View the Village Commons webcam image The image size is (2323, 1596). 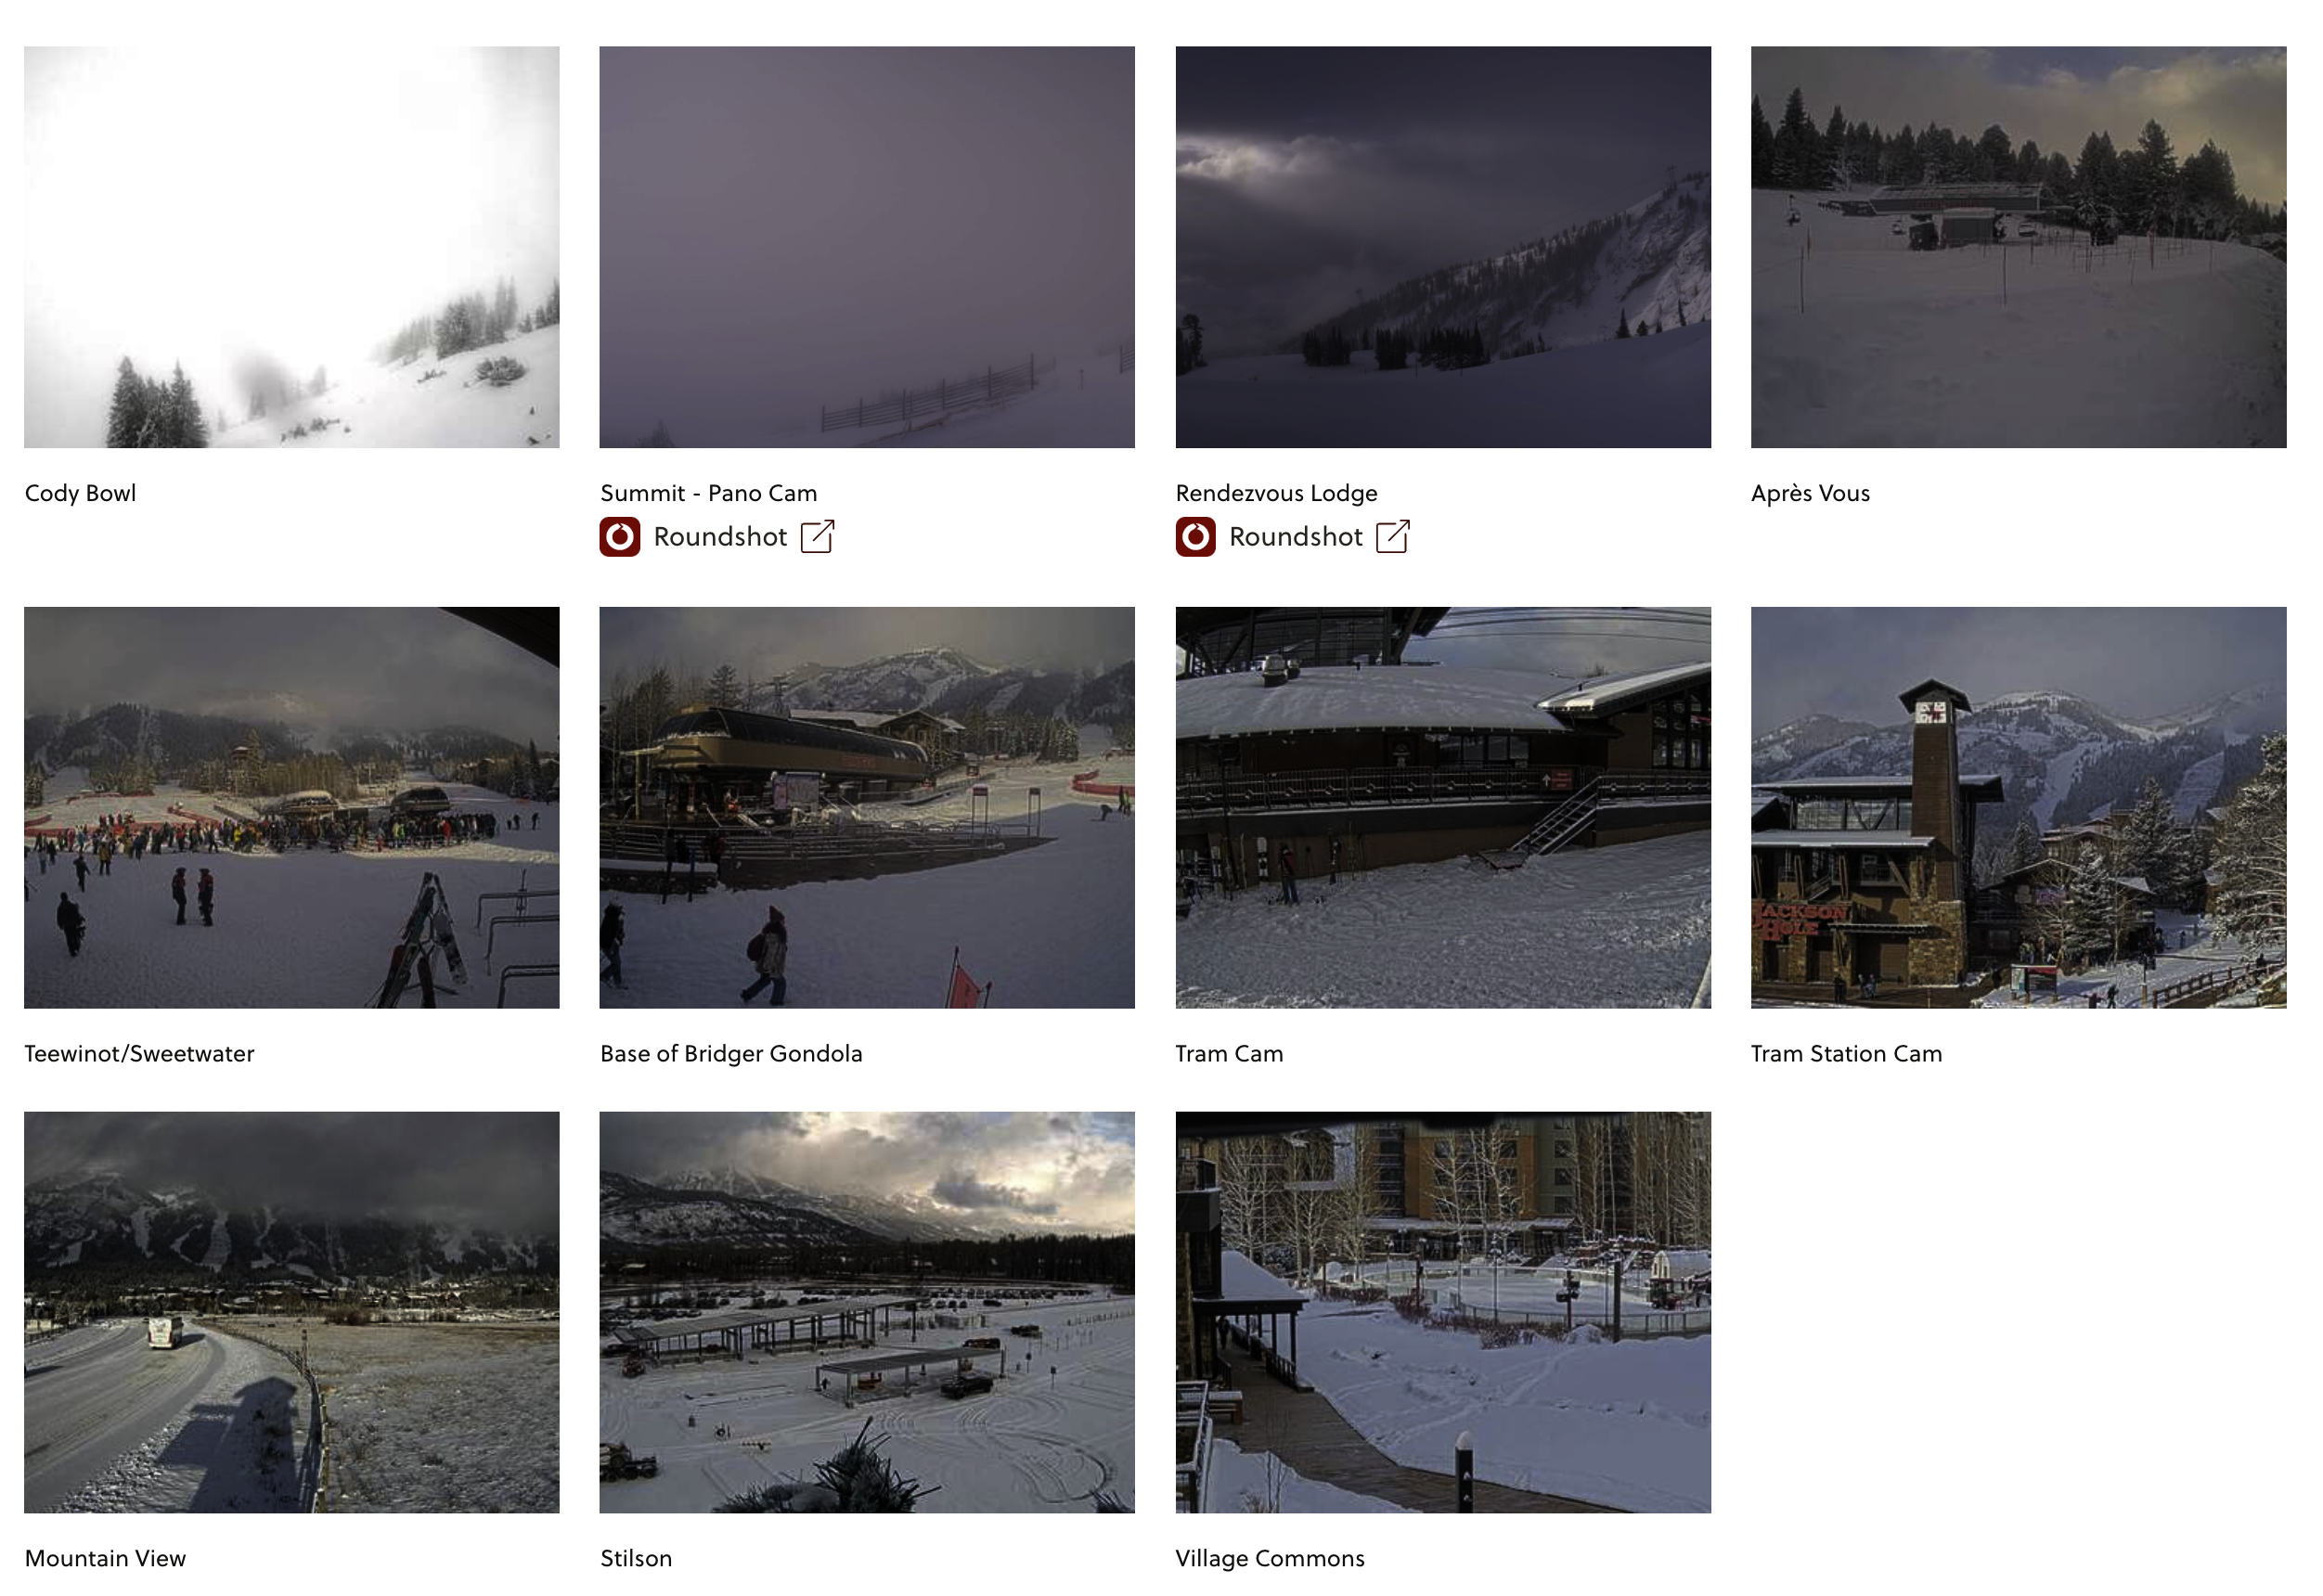pyautogui.click(x=1443, y=1313)
